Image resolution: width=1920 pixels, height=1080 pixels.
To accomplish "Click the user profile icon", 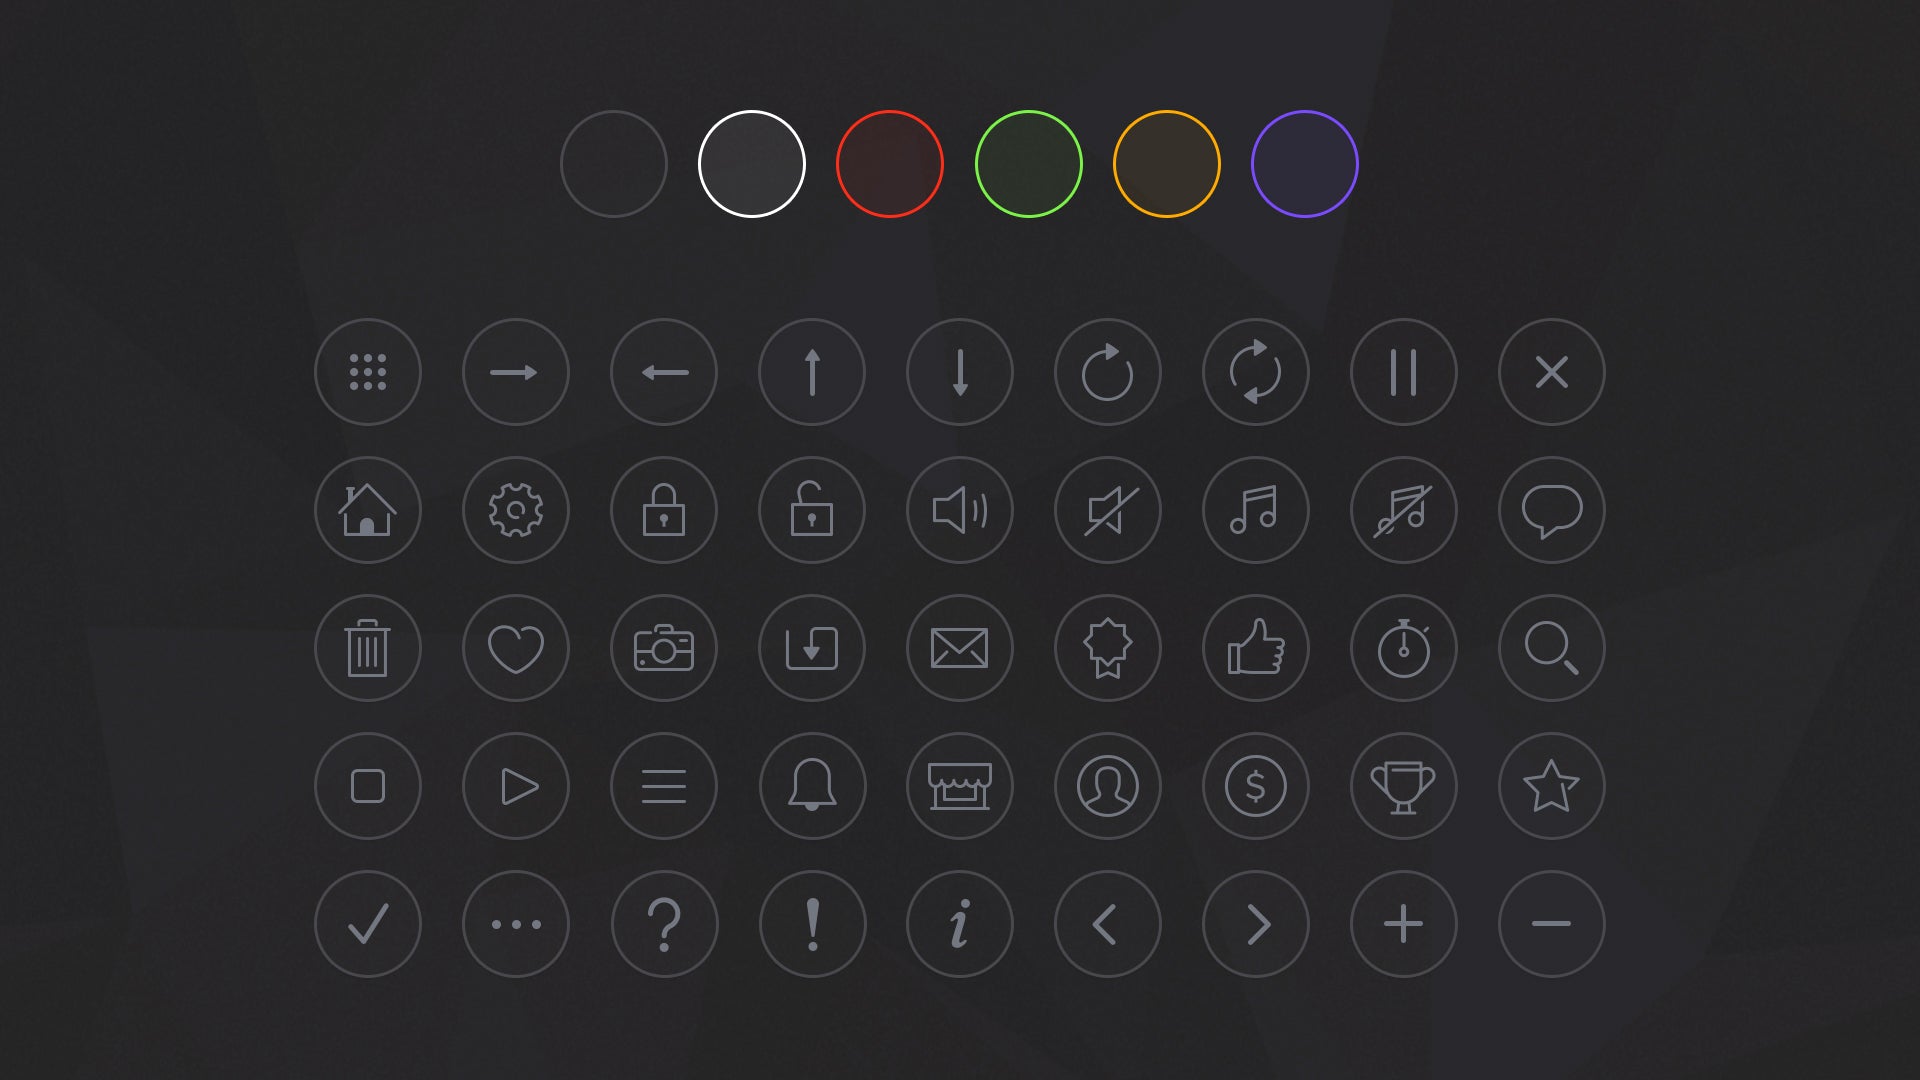I will pos(1108,786).
